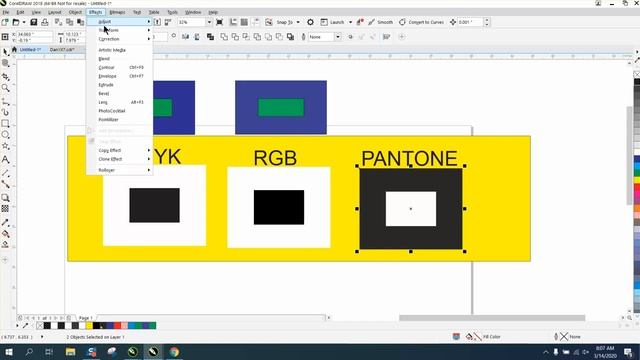
Task: Select the Zoom magnifier tool in toolbox
Action: point(5,88)
